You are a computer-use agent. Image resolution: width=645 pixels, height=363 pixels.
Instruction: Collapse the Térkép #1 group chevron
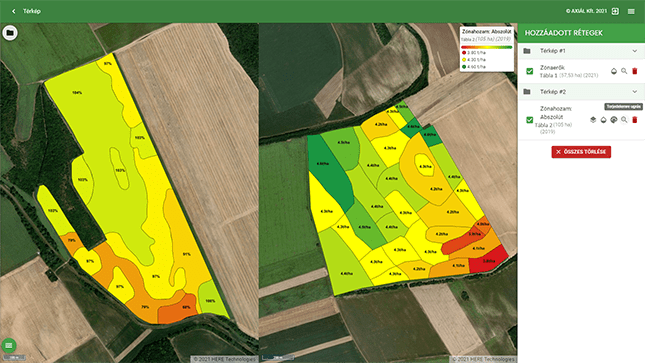(x=635, y=51)
